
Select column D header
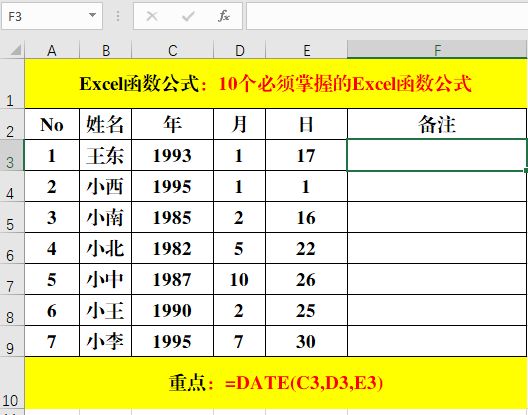239,51
